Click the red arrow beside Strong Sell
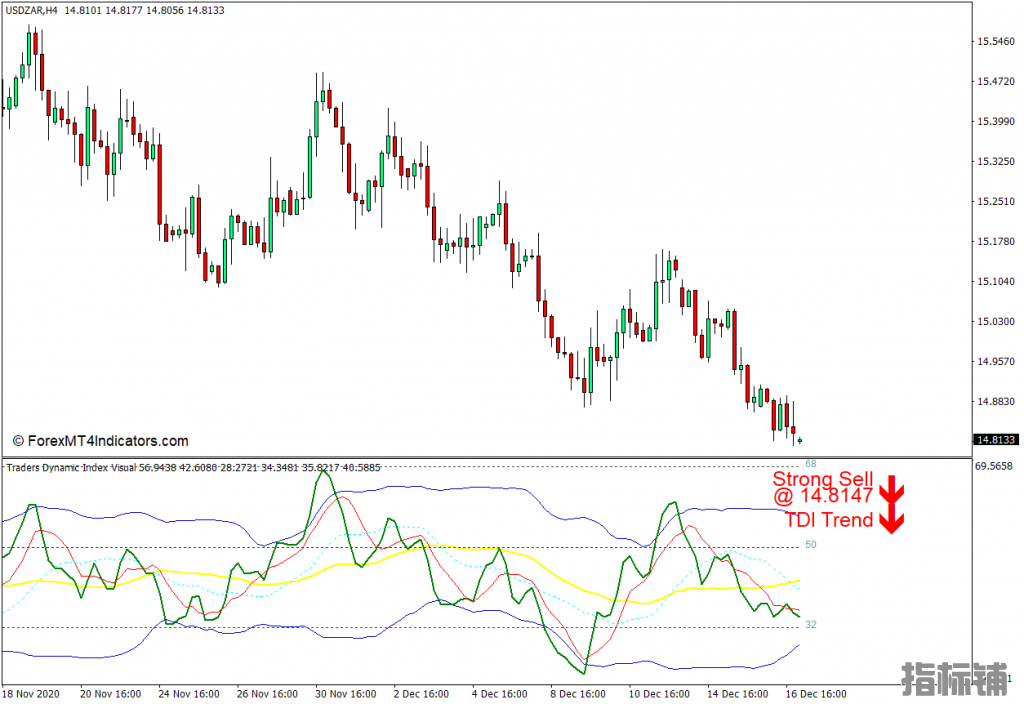1024x704 pixels. coord(891,490)
